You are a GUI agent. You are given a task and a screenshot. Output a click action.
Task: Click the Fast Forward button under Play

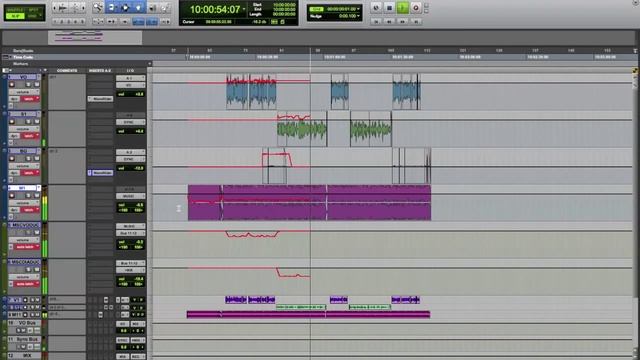[402, 21]
